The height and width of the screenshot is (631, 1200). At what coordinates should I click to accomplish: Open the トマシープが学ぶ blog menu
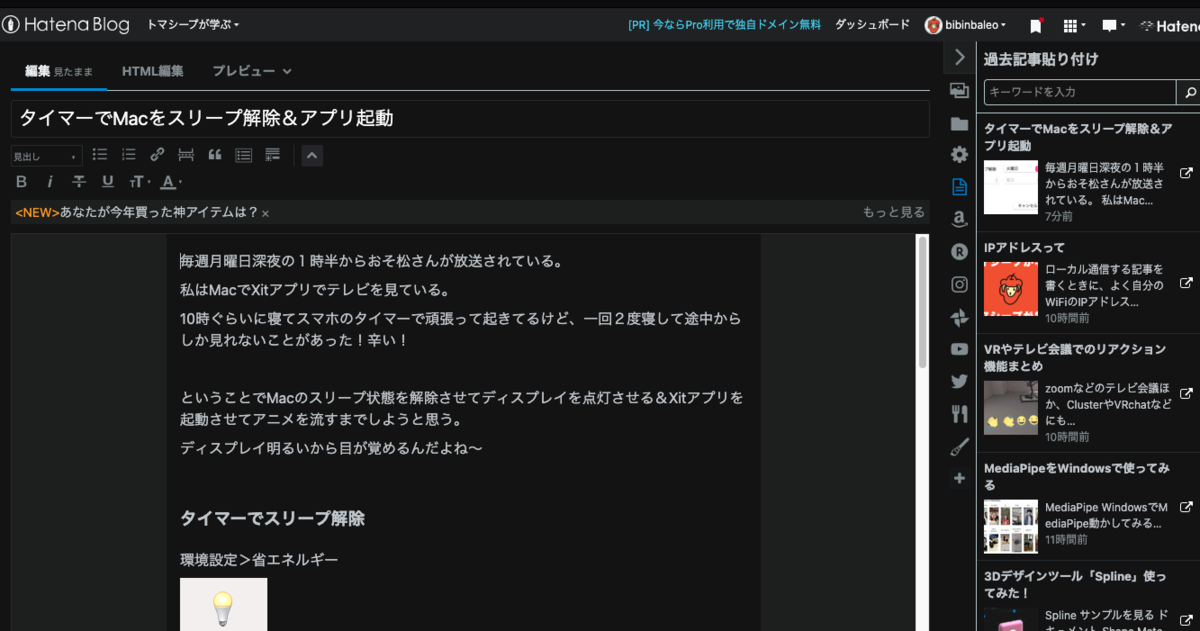pos(193,24)
